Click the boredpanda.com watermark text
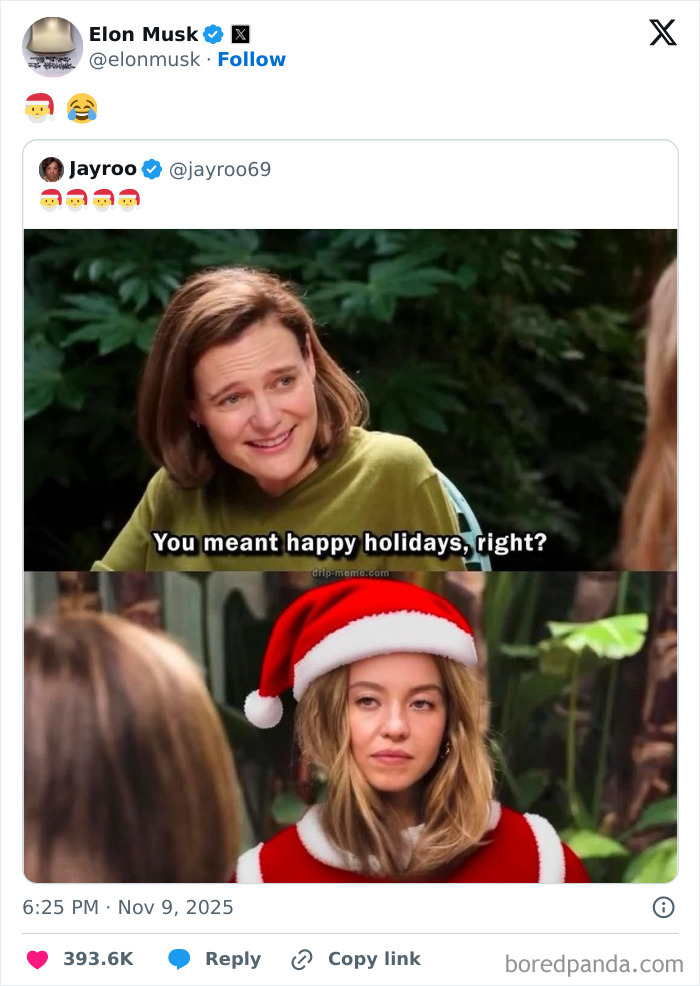 (595, 958)
